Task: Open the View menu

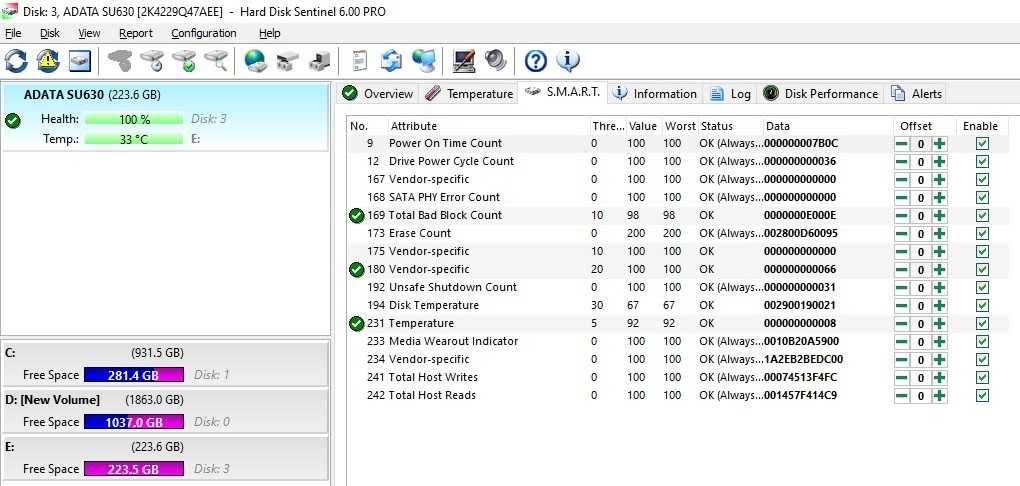Action: (x=89, y=33)
